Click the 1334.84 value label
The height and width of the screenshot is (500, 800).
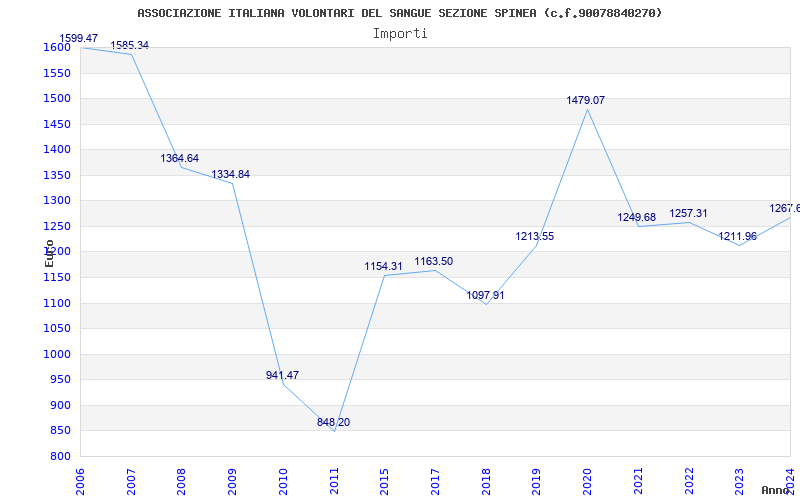click(x=231, y=174)
